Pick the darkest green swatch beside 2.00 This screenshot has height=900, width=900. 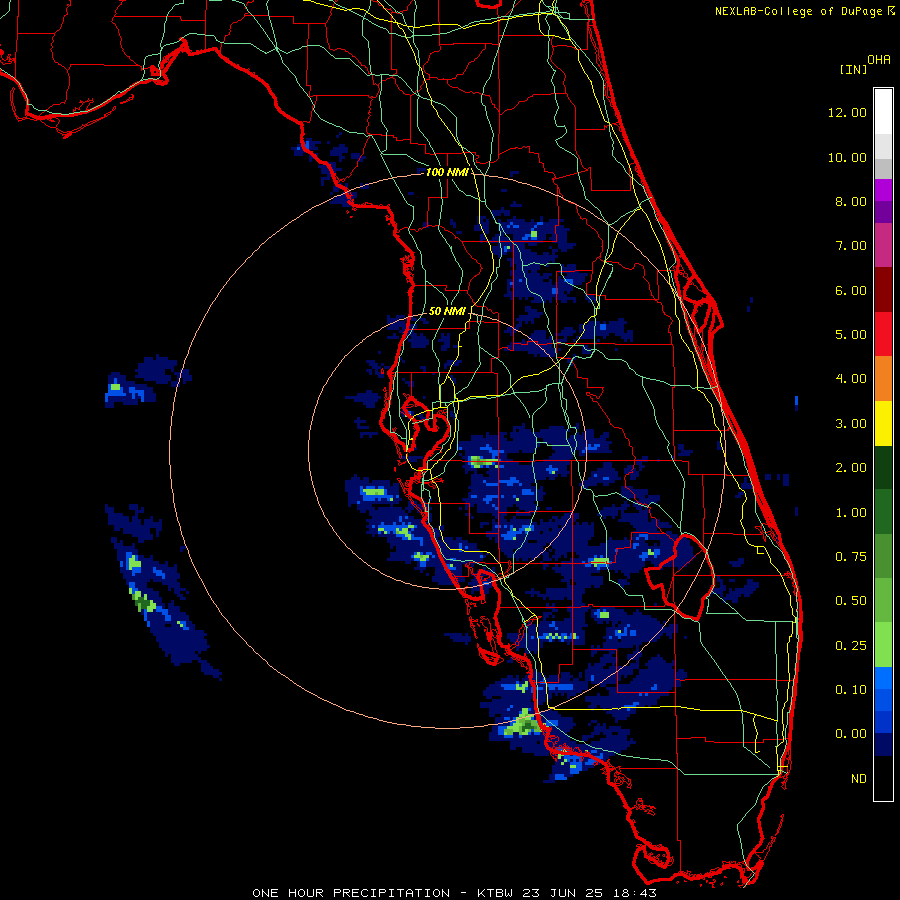click(x=883, y=467)
